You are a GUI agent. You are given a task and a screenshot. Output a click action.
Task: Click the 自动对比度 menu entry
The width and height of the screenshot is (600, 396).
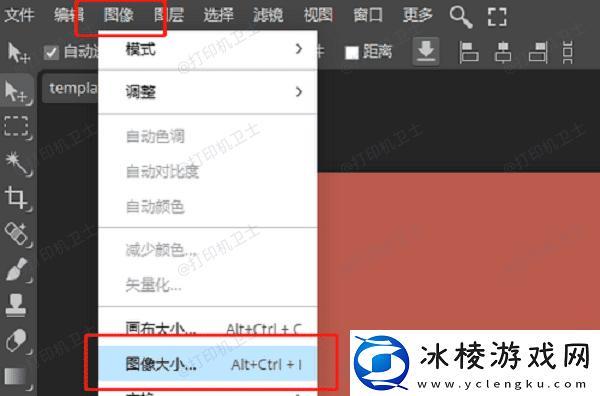[x=208, y=171]
